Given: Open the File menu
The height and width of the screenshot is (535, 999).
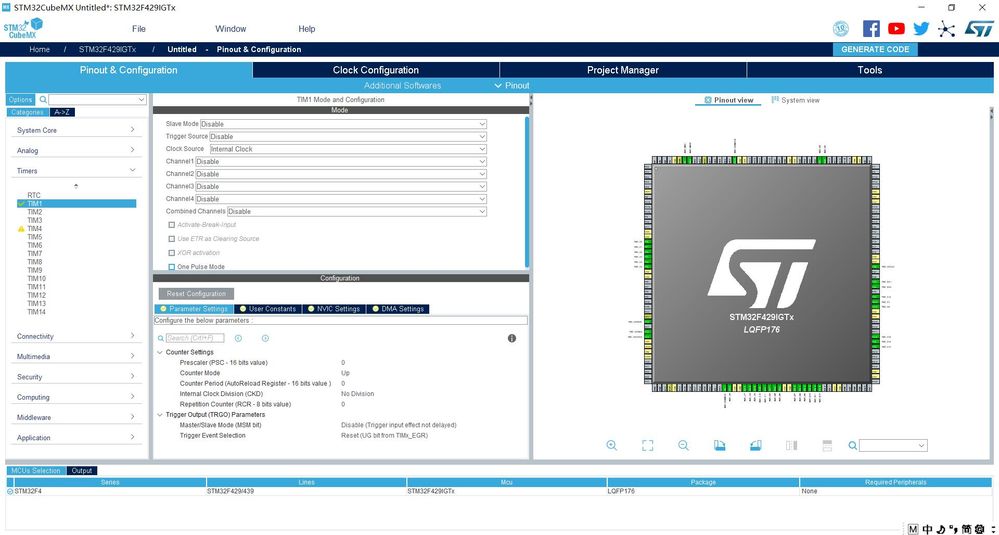Looking at the screenshot, I should 139,29.
